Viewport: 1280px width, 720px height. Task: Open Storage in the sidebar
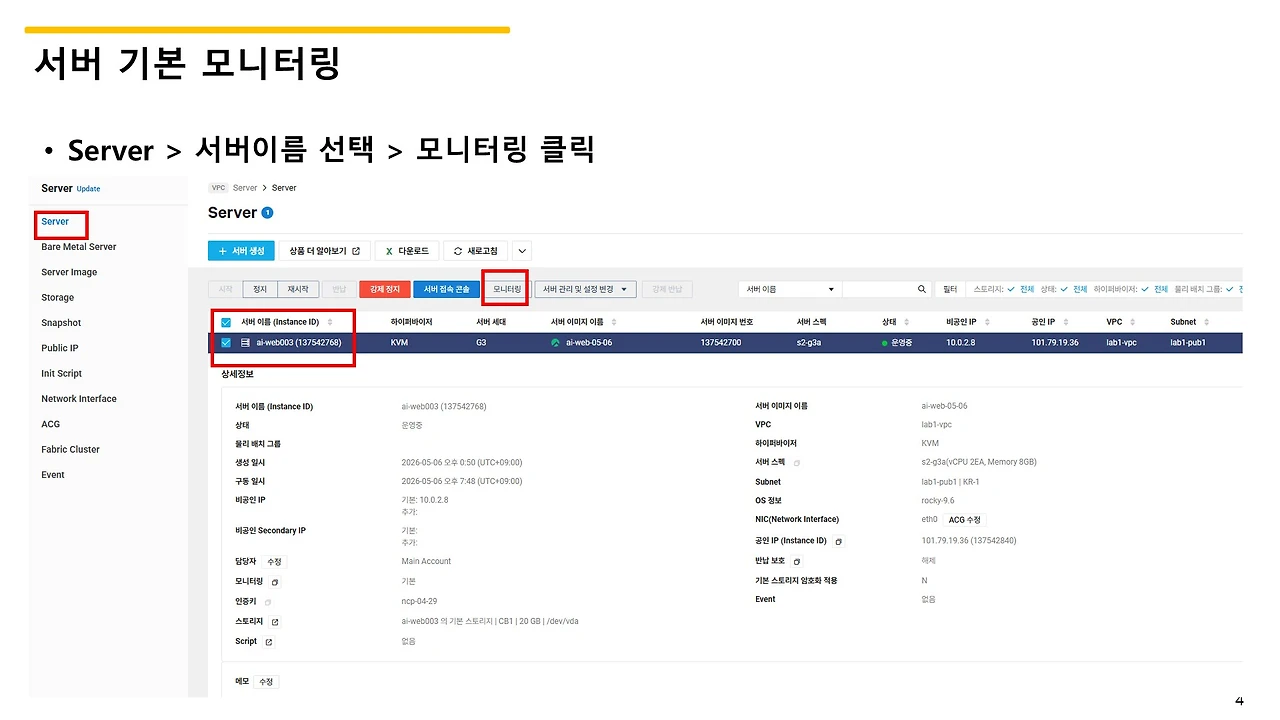tap(58, 297)
